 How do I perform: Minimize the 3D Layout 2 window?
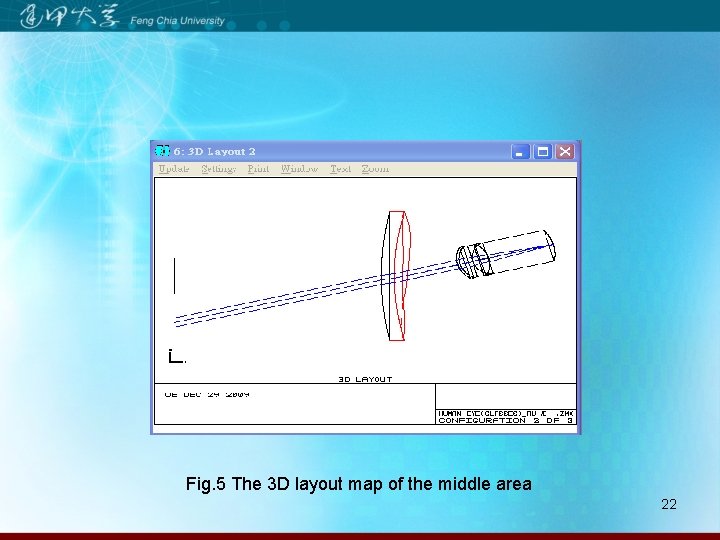520,152
